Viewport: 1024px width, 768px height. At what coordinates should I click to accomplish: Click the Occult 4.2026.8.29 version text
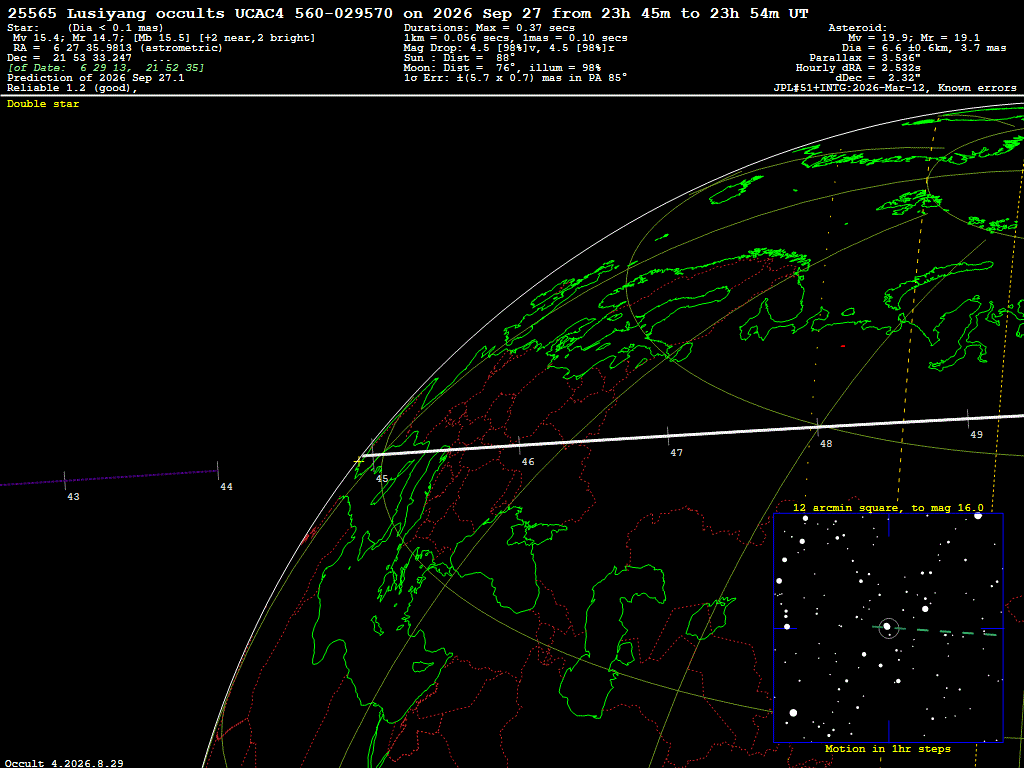(64, 763)
